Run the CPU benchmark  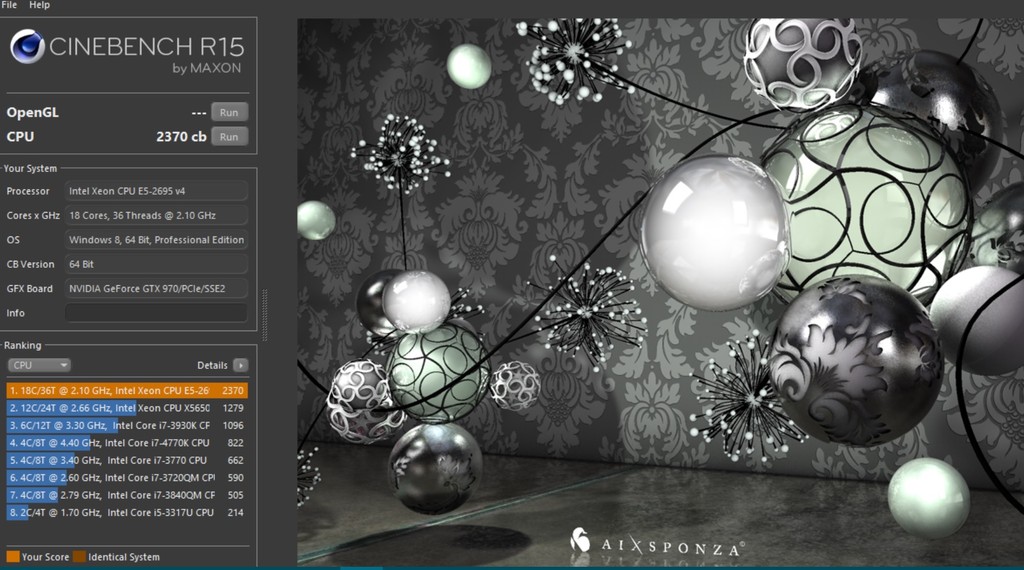coord(229,137)
